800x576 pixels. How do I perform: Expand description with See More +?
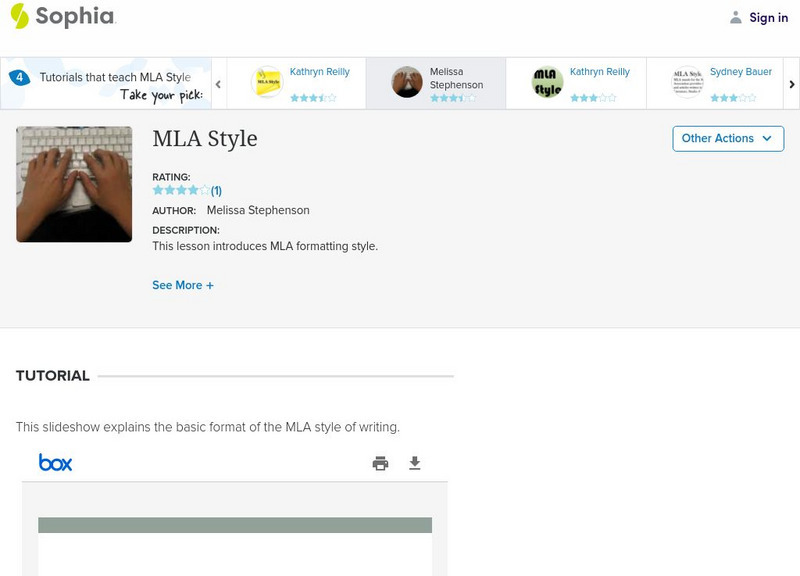[183, 285]
